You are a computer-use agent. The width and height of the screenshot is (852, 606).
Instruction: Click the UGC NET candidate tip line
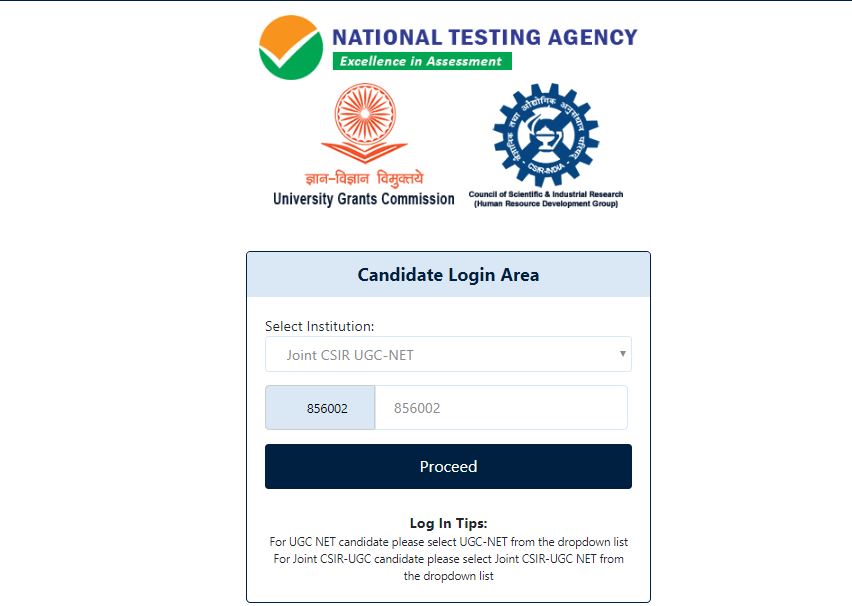click(448, 542)
